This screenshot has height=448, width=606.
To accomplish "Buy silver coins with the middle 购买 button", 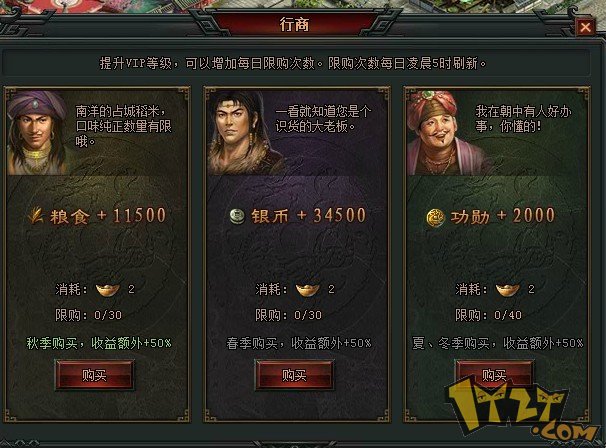I will [x=294, y=375].
